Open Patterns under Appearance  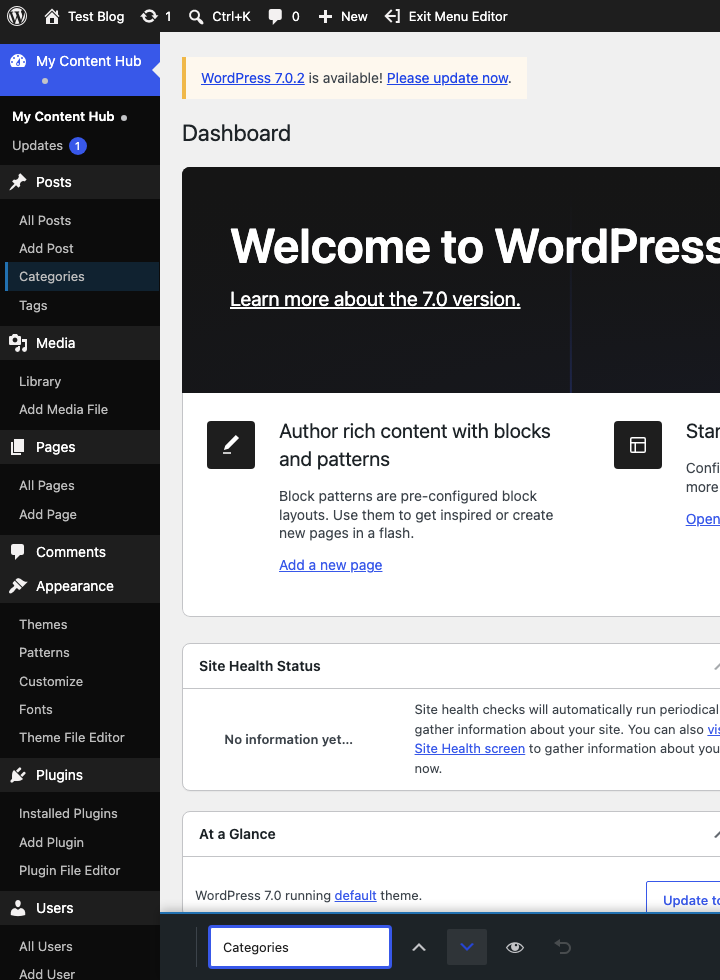pyautogui.click(x=44, y=652)
